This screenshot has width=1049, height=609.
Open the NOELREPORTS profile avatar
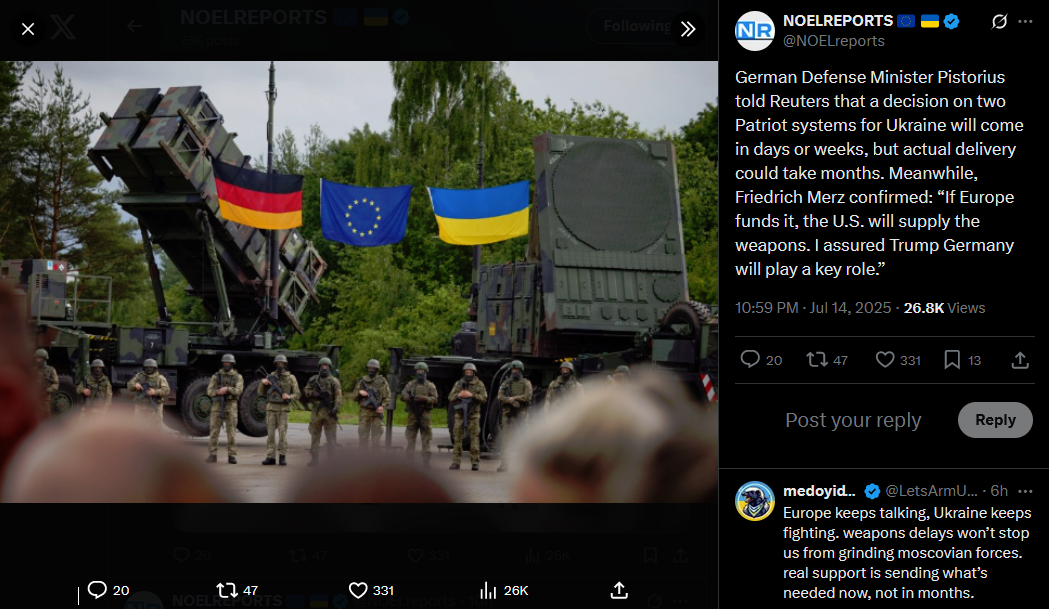(755, 31)
